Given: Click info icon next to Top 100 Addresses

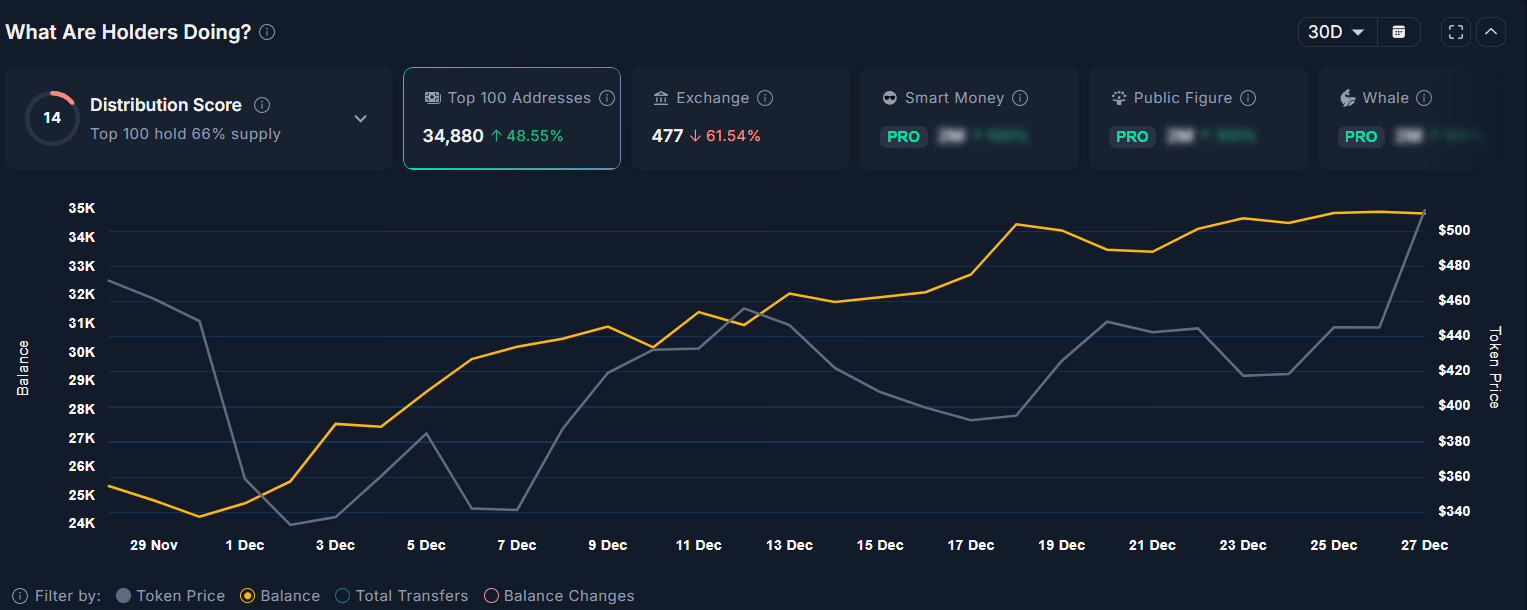Looking at the screenshot, I should 608,98.
